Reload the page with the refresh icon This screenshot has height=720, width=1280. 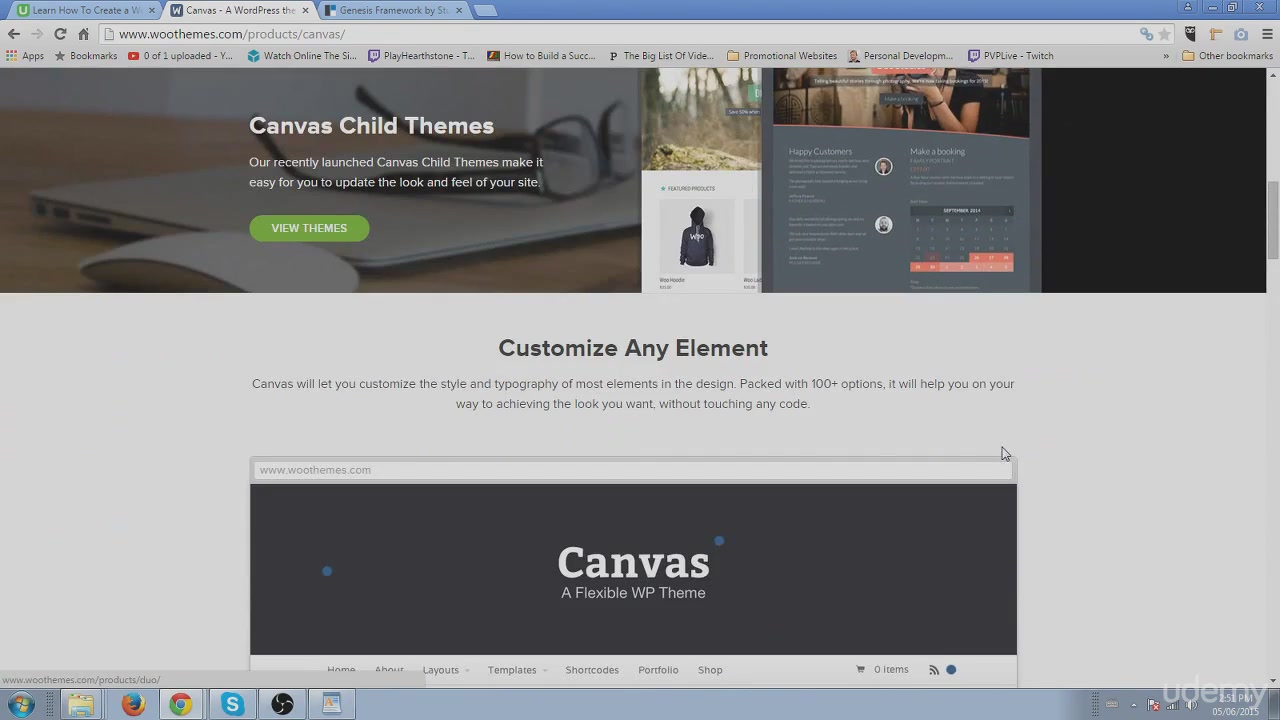pyautogui.click(x=60, y=34)
